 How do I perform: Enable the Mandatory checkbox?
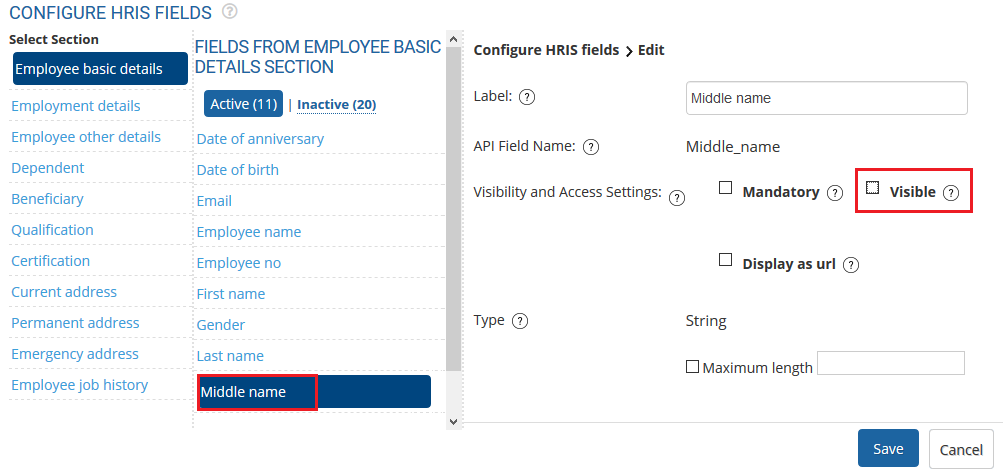(726, 188)
